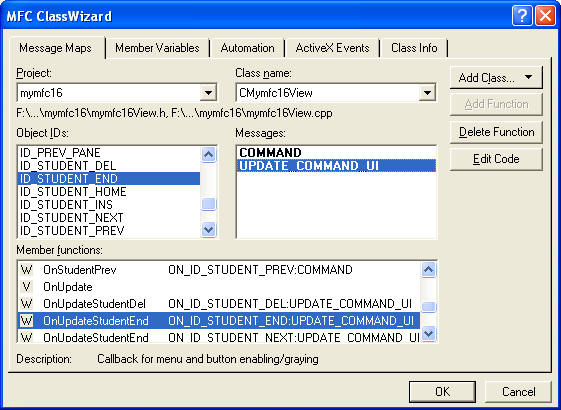The image size is (561, 410).
Task: Select the OnUpdateStudentDel member function
Action: click(219, 304)
